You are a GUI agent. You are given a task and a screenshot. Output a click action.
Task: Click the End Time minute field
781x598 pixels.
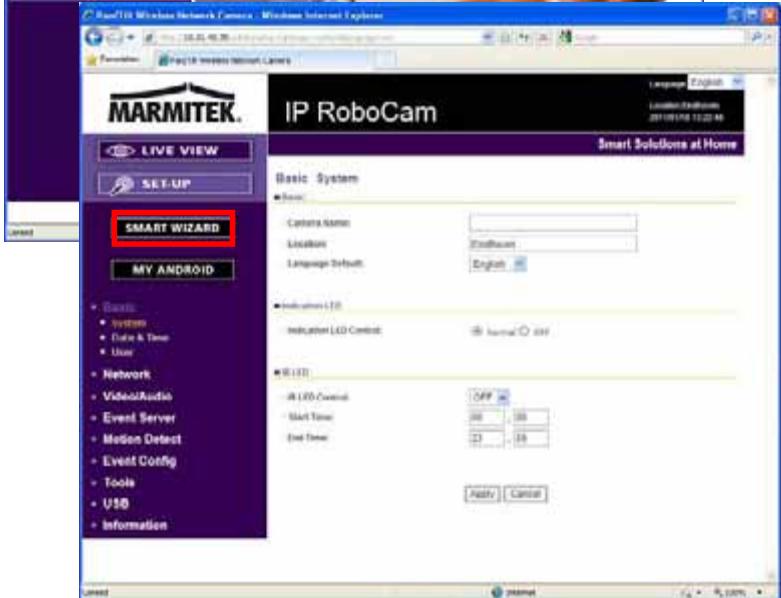pos(530,439)
